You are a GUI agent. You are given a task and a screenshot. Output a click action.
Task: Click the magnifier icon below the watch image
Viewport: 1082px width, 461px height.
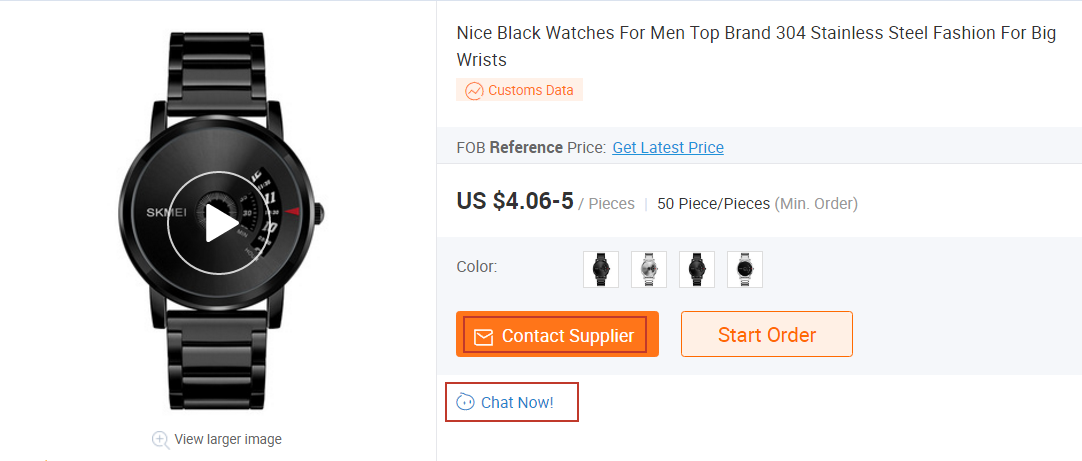tap(160, 439)
